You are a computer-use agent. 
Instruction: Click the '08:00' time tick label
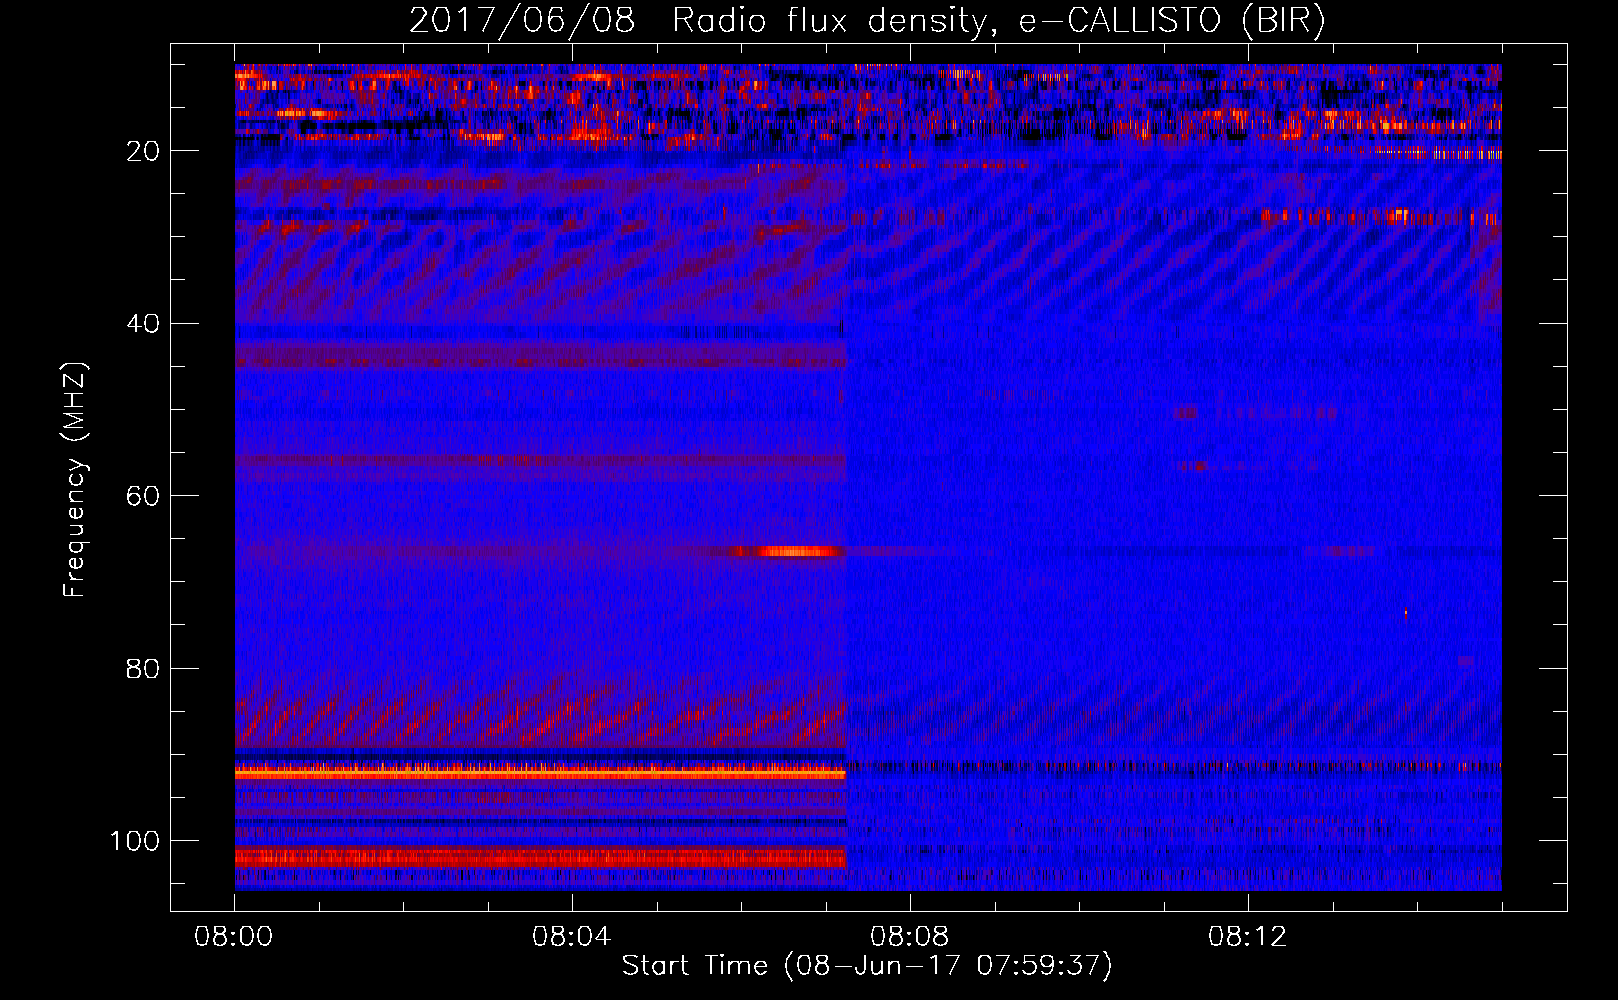[x=234, y=937]
